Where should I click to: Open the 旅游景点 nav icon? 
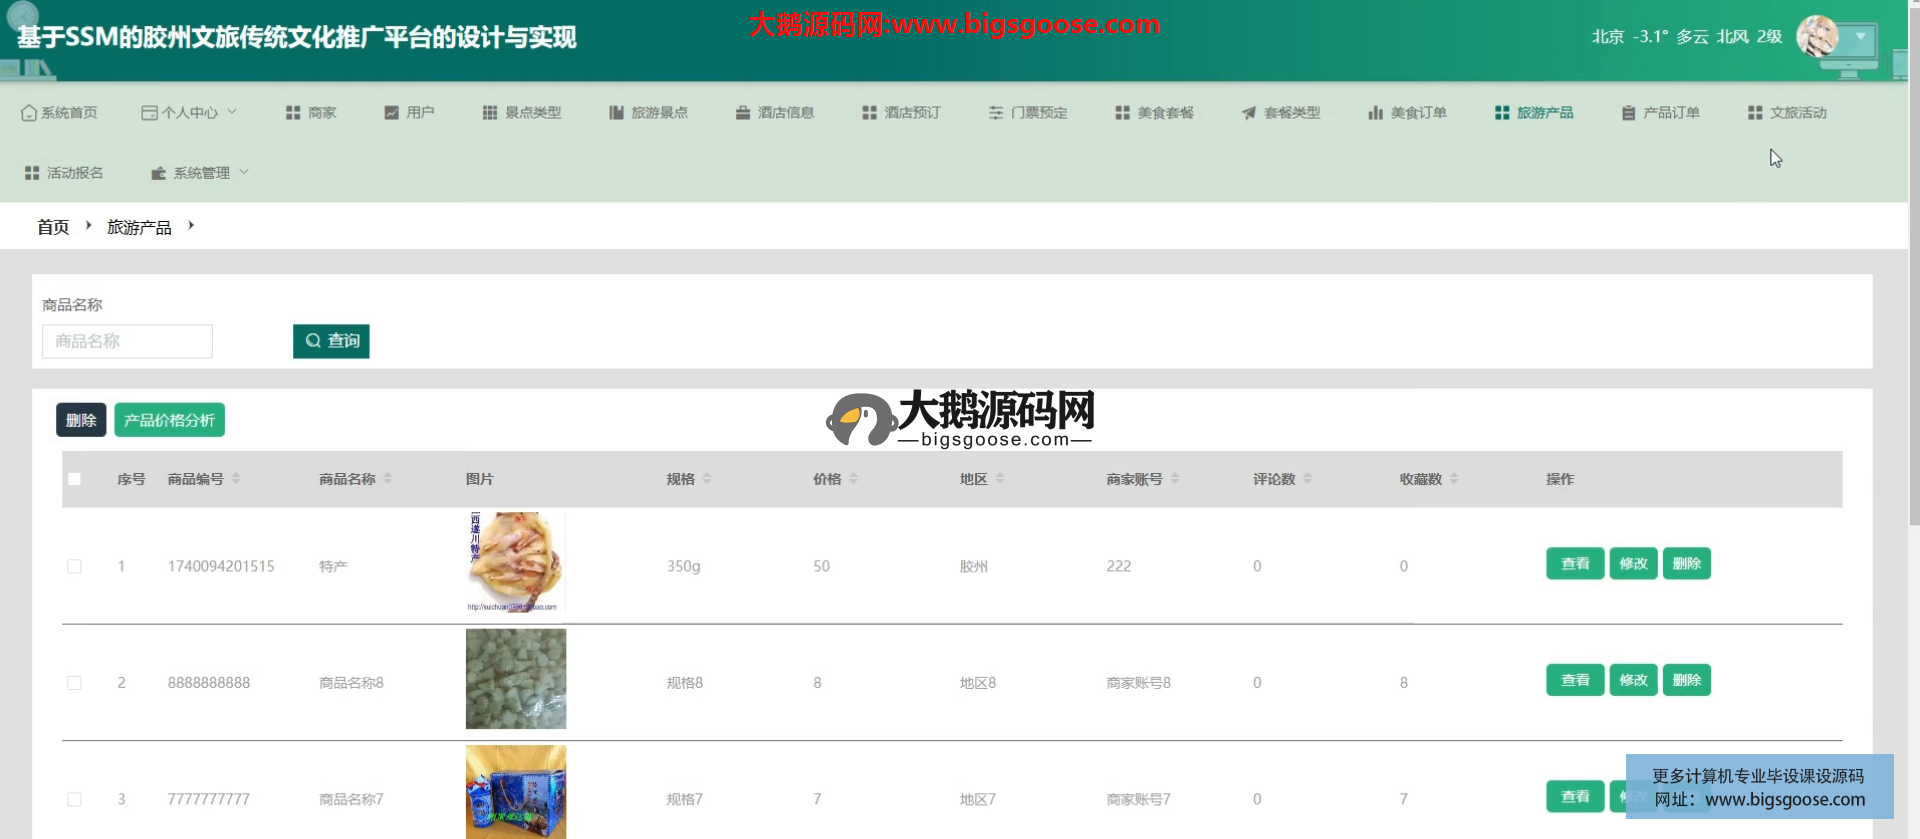pos(616,113)
